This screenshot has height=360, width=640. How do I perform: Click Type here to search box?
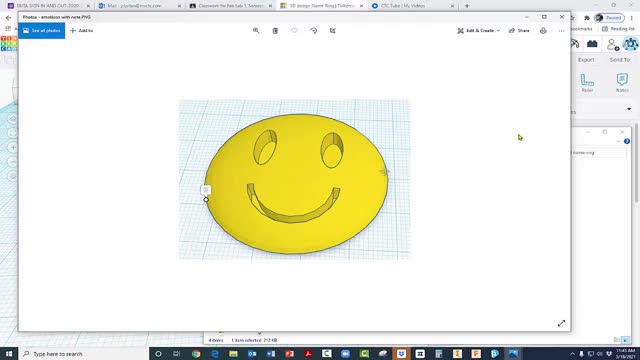point(84,354)
